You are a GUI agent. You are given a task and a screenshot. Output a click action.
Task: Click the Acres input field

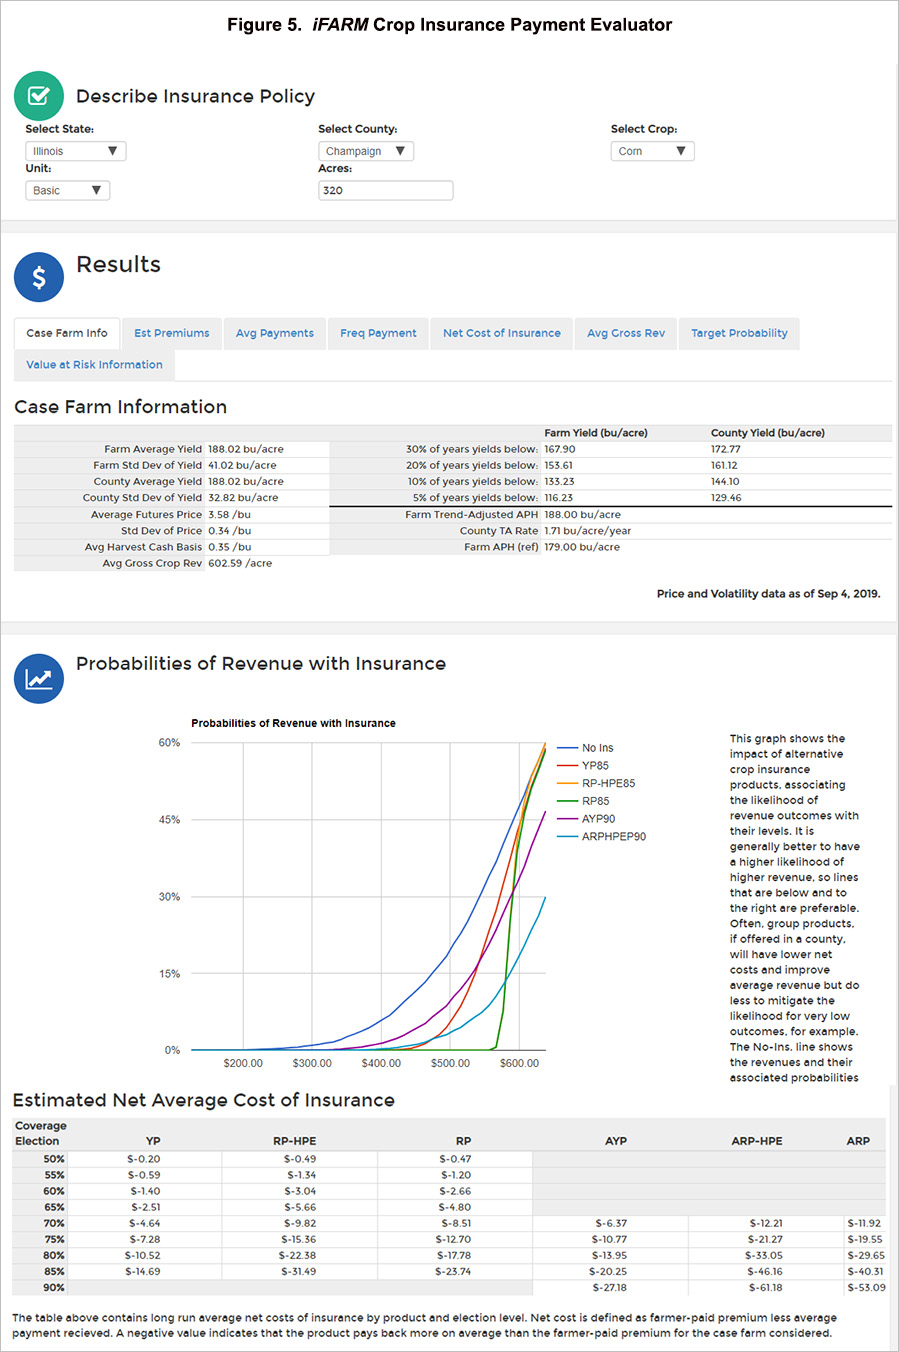(x=386, y=190)
